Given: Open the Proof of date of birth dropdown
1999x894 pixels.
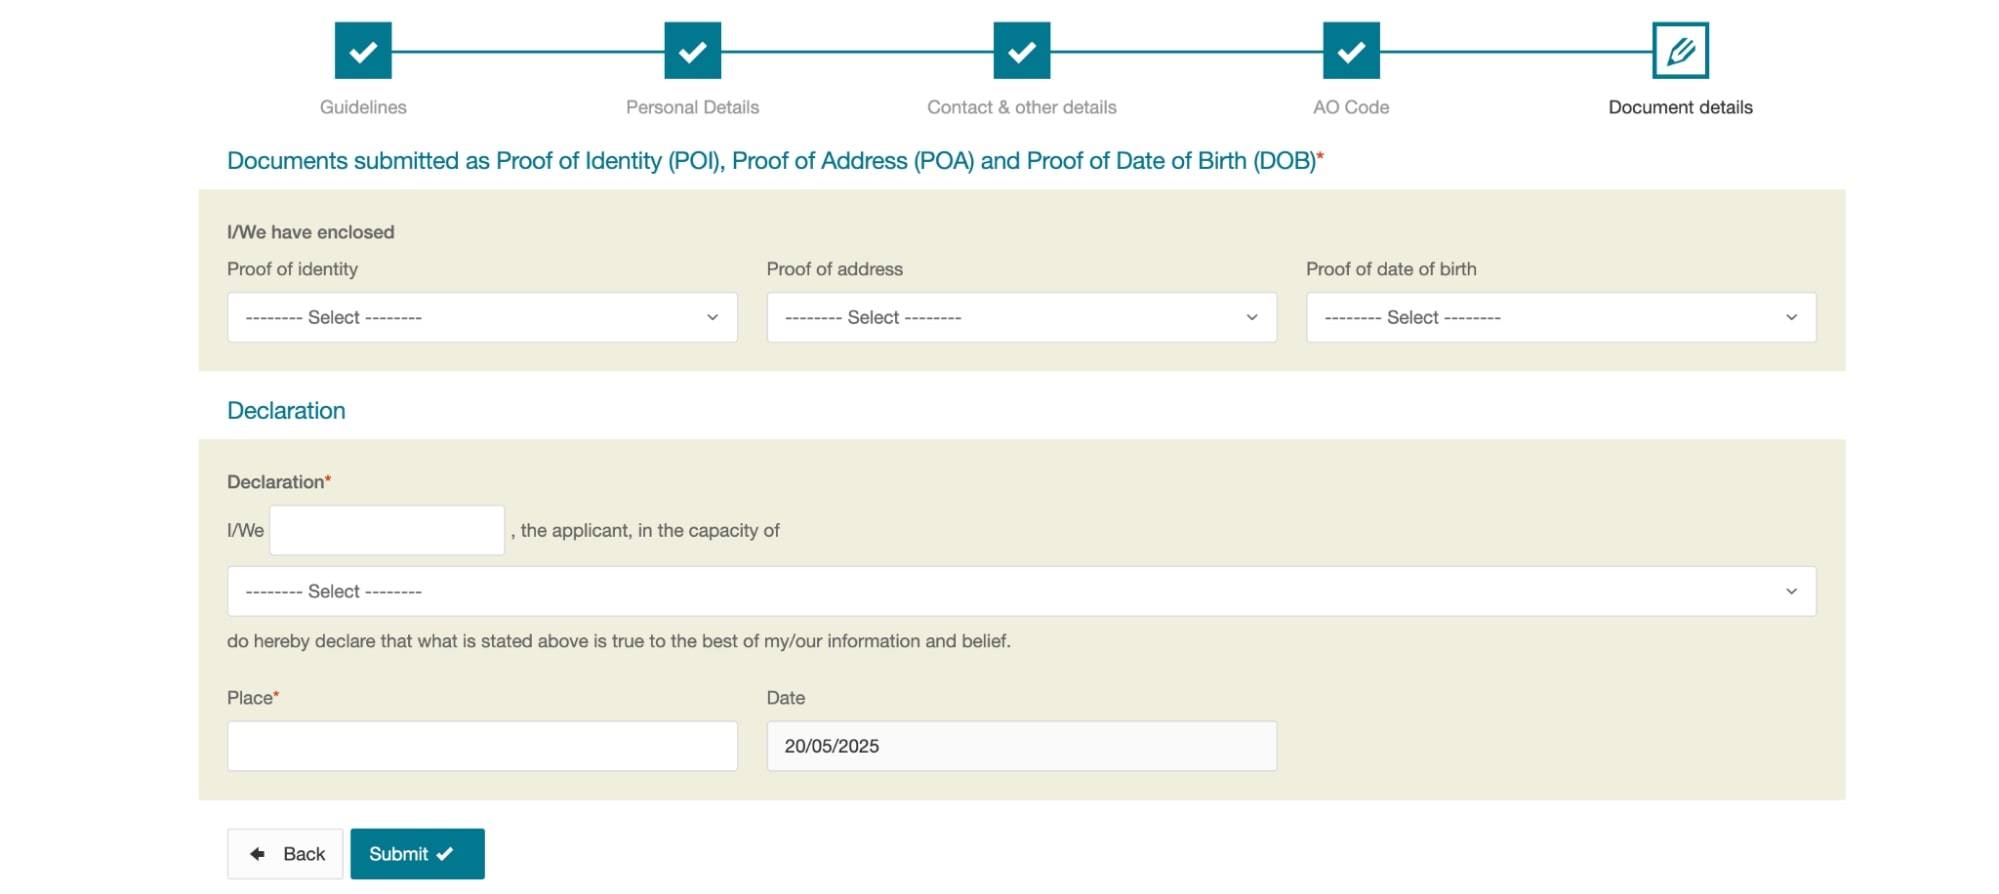Looking at the screenshot, I should coord(1561,317).
